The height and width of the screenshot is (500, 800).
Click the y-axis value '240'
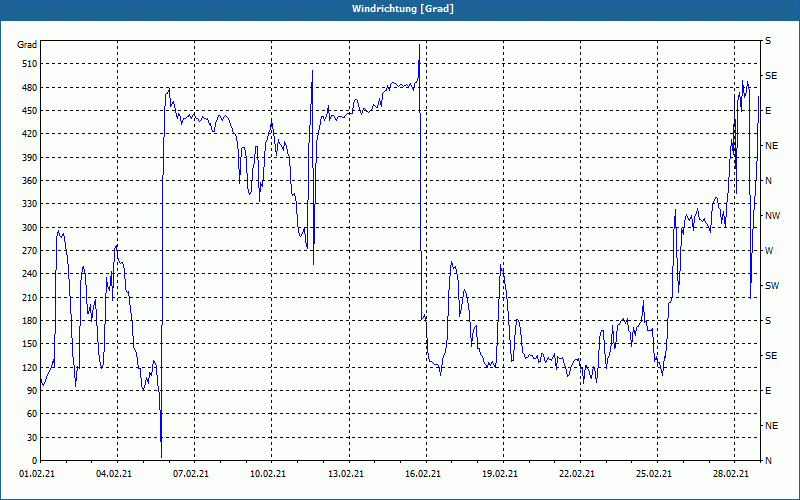30,274
